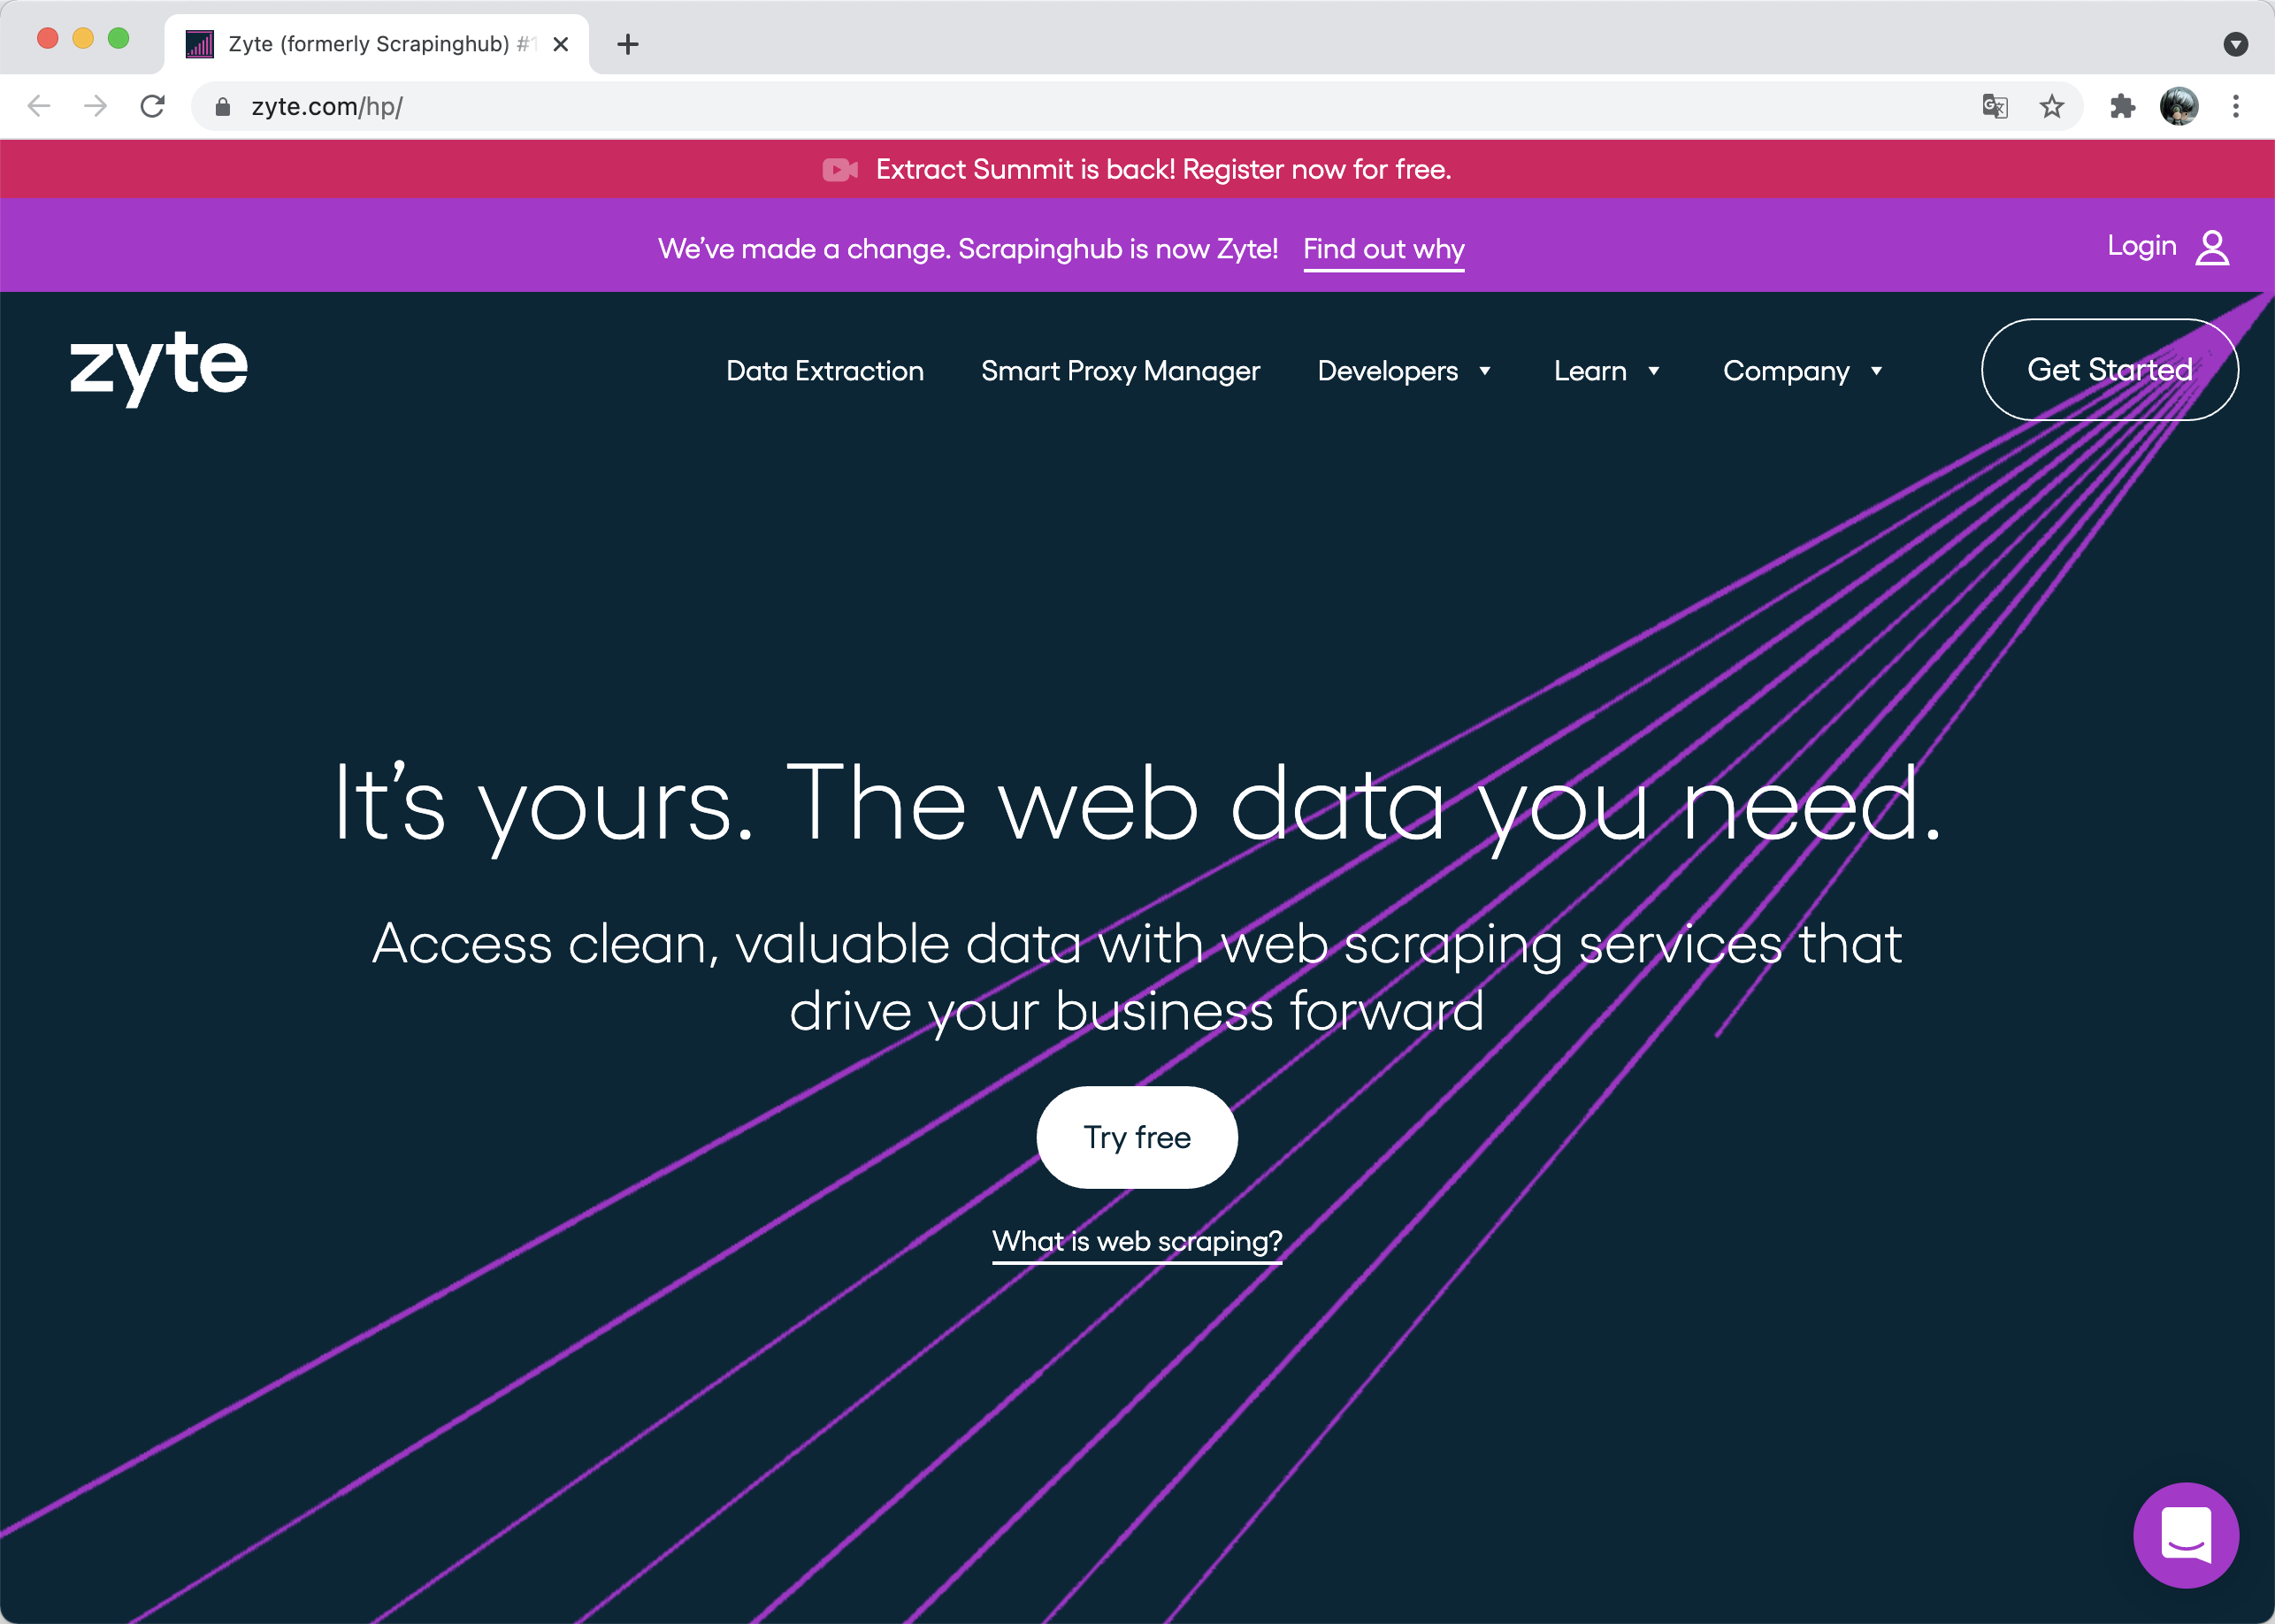
Task: Follow the Find out why link
Action: [x=1383, y=249]
